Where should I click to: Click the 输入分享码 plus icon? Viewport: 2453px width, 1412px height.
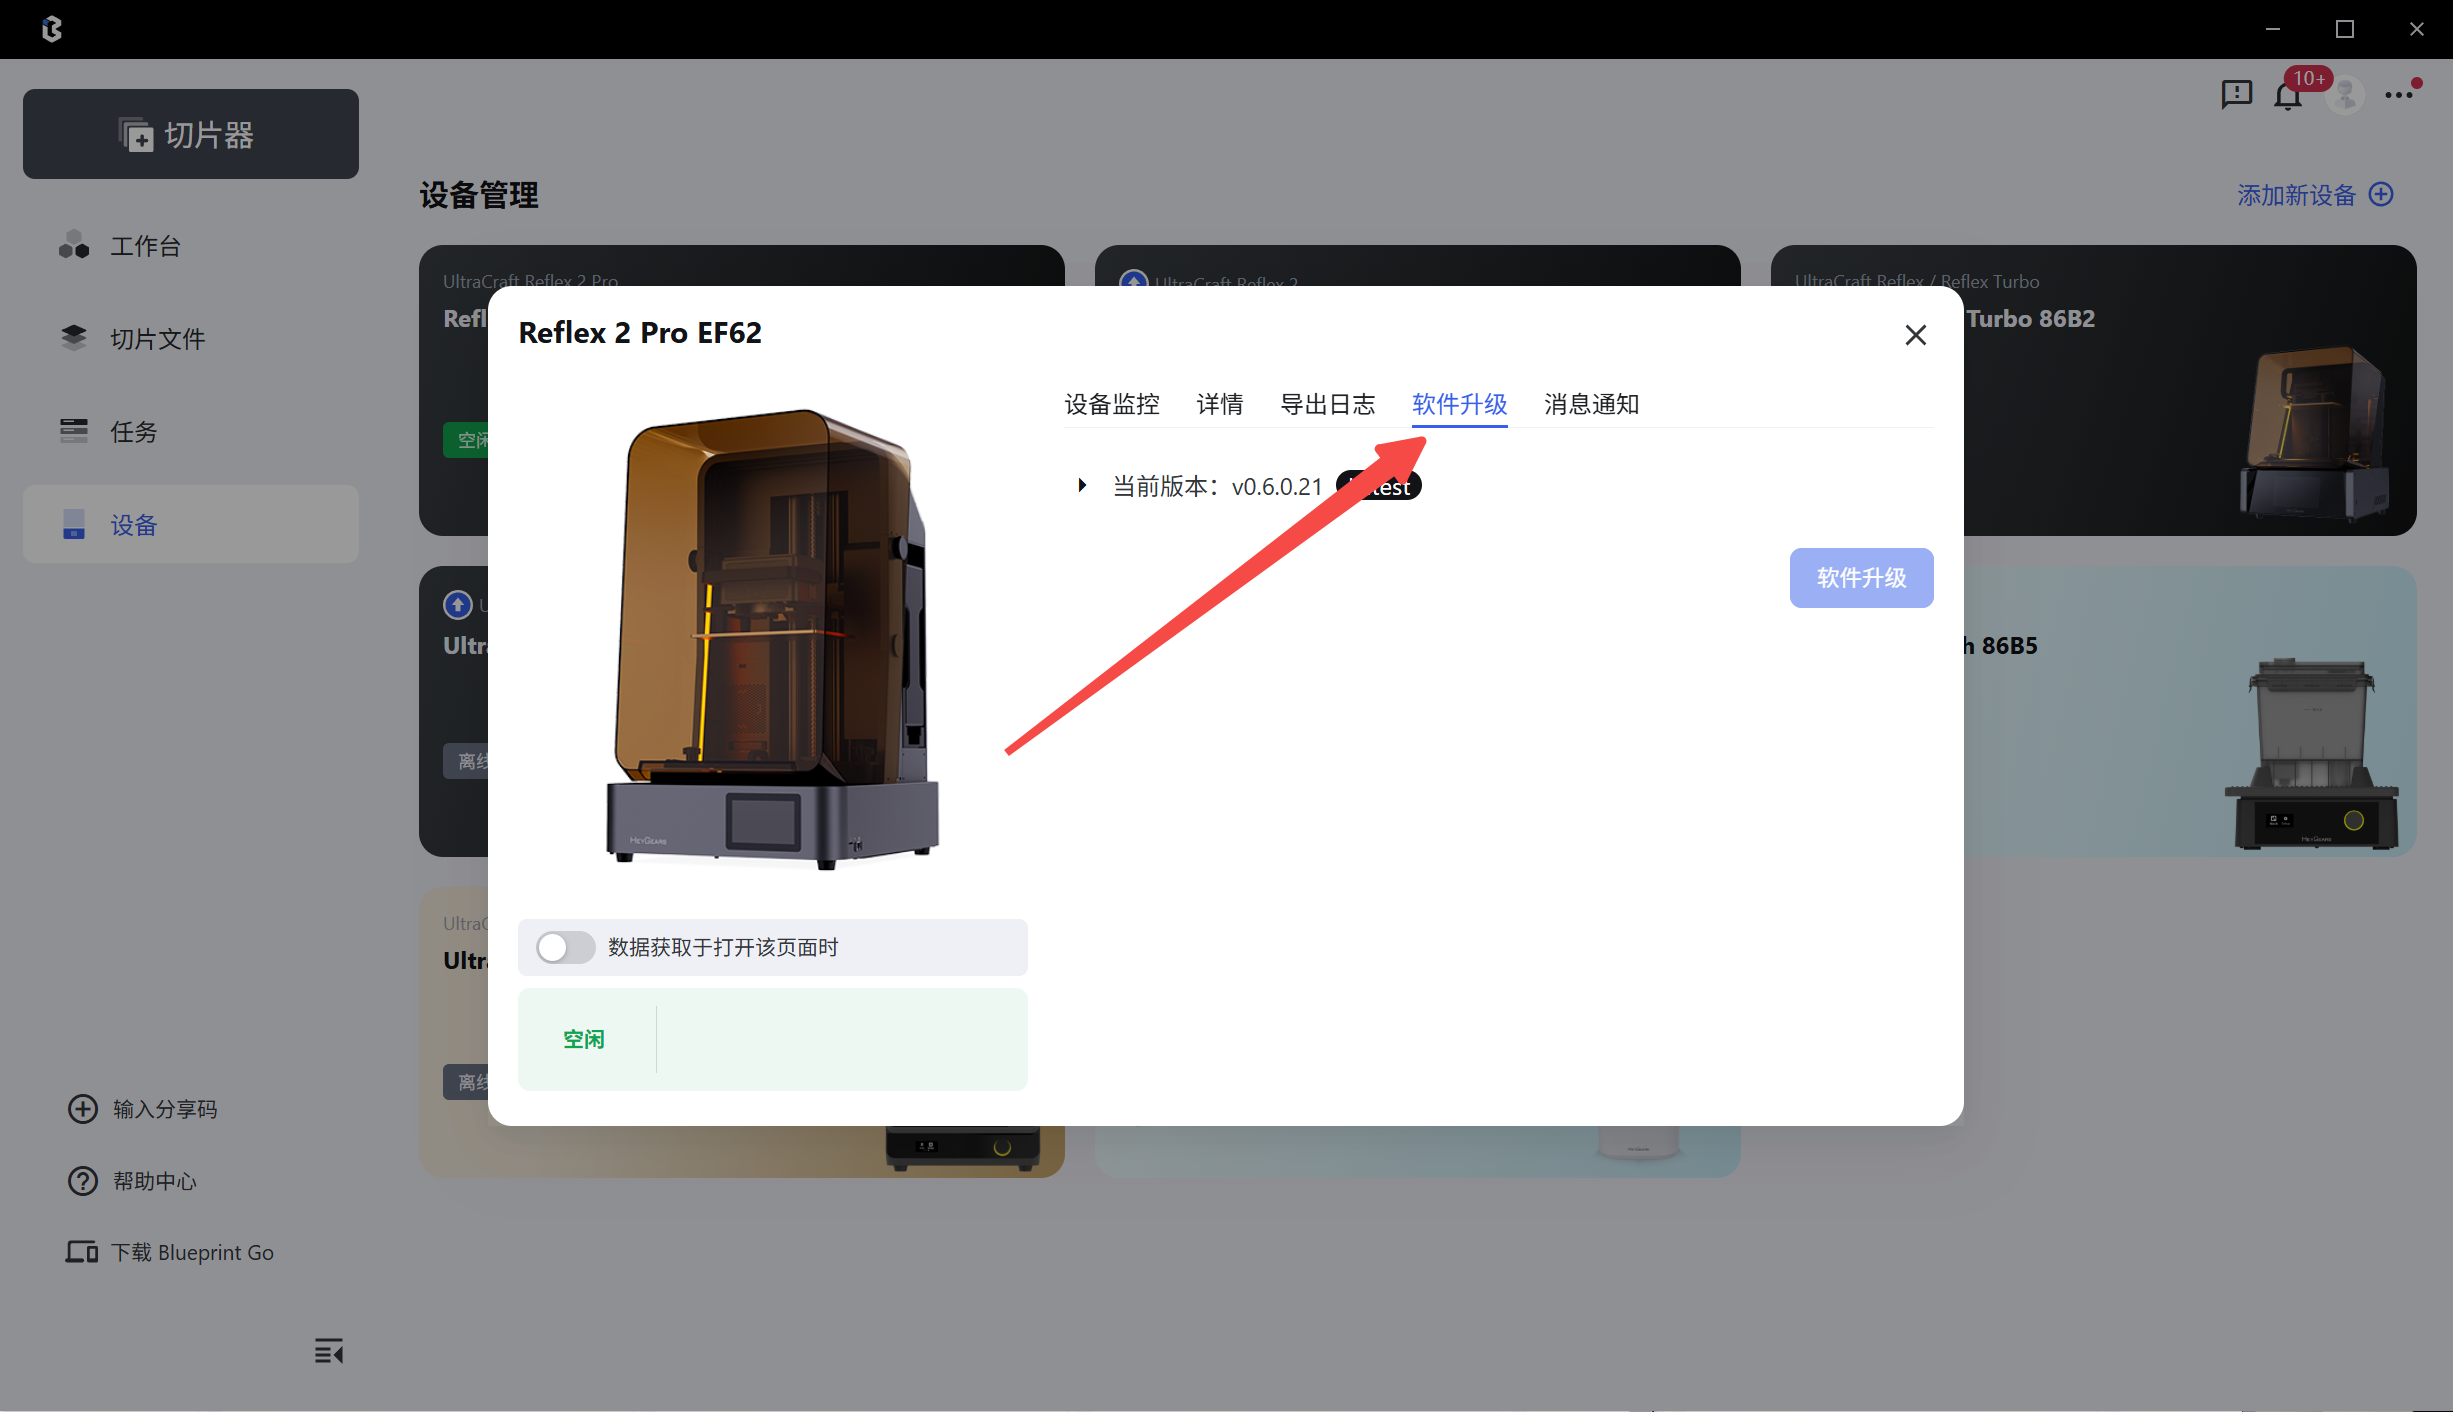click(83, 1109)
